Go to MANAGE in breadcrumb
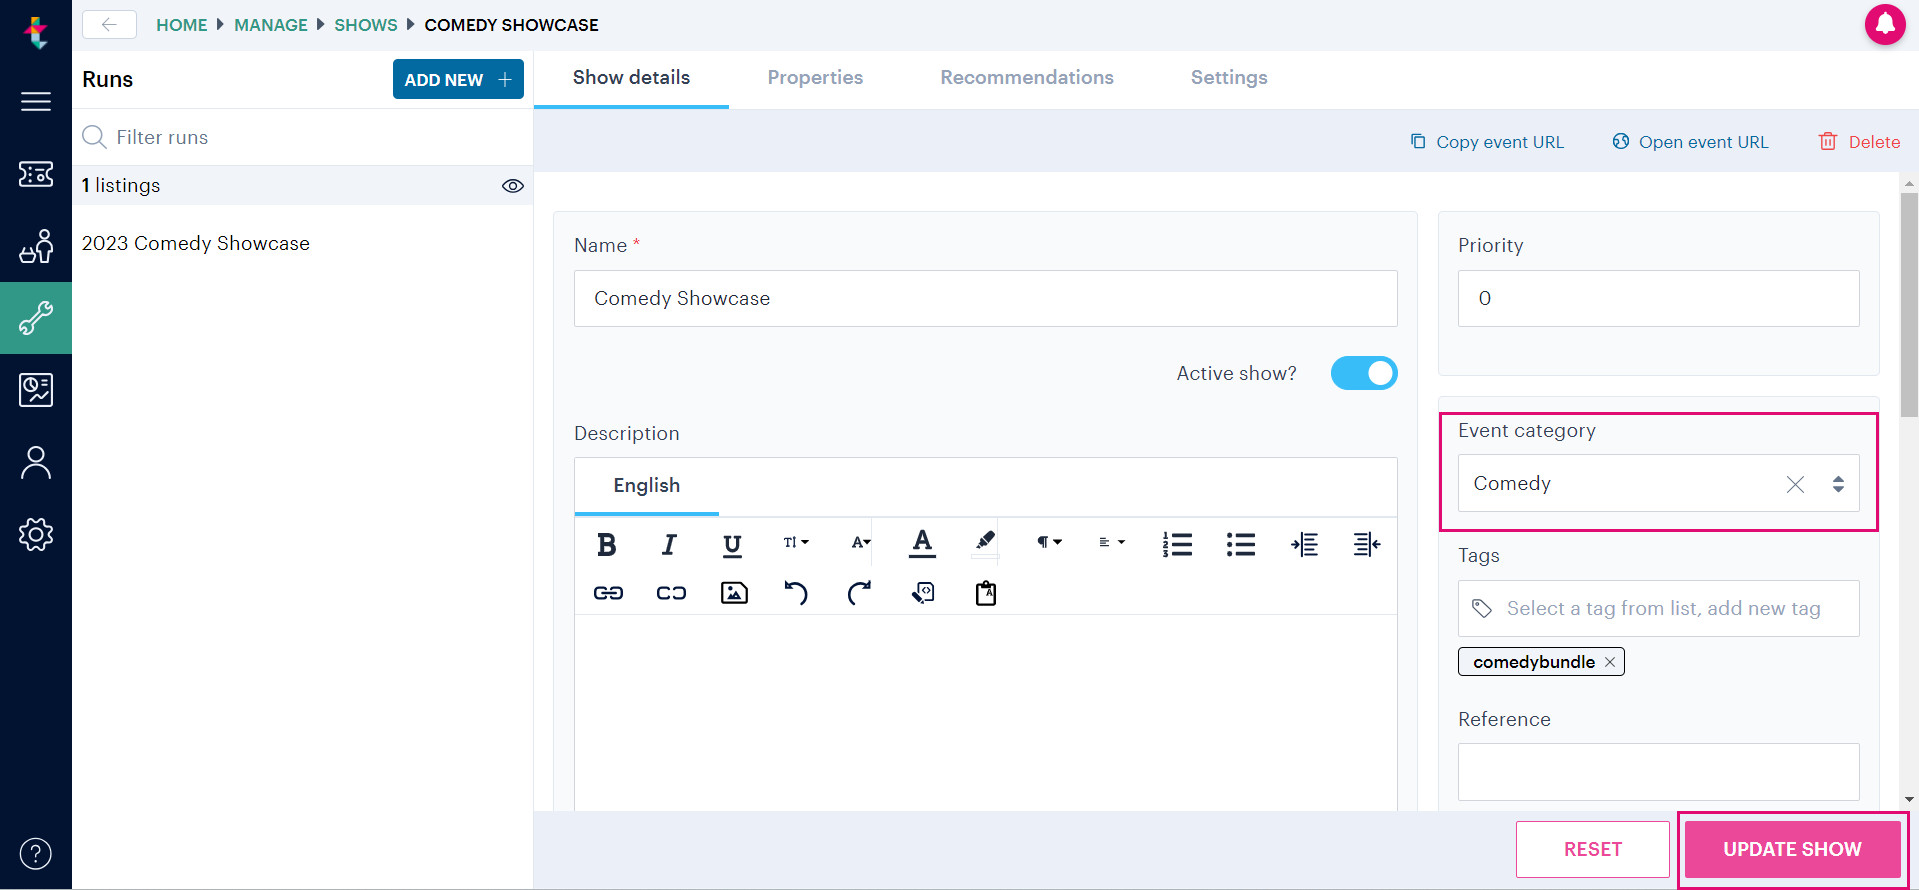The image size is (1919, 890). click(x=271, y=25)
